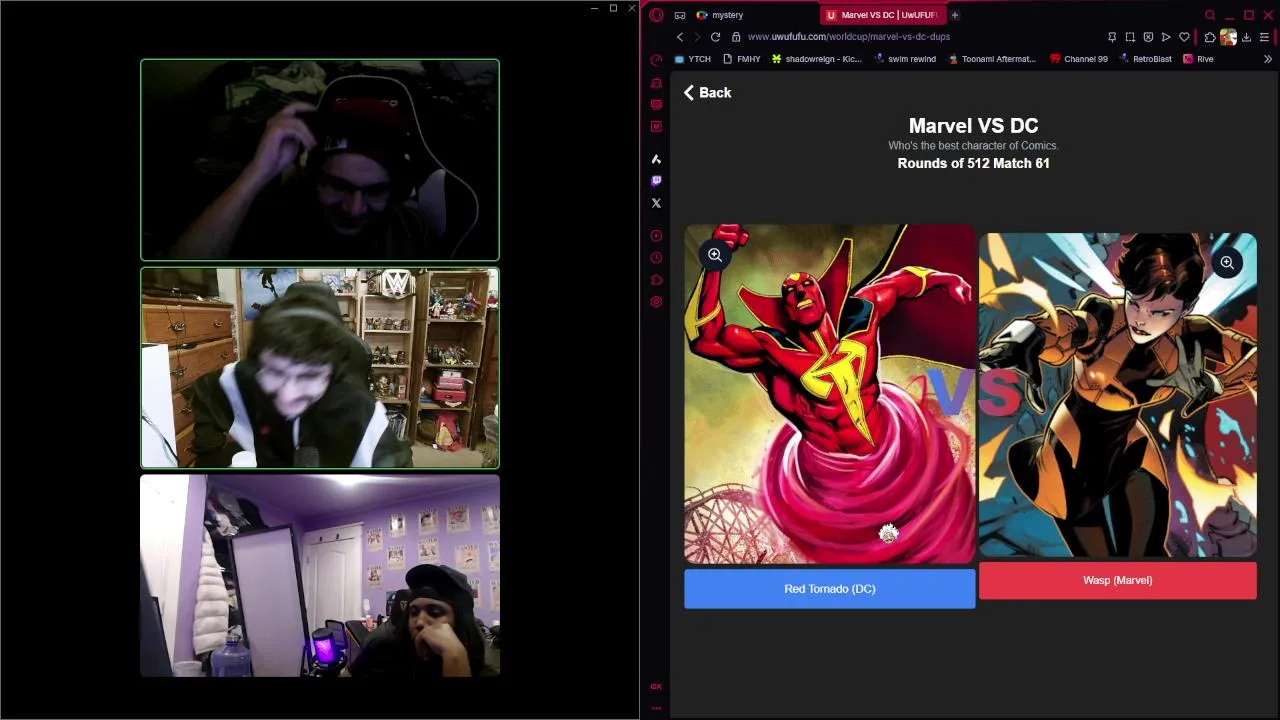Click the player send icon in toolbar
The width and height of the screenshot is (1280, 720).
tap(1166, 37)
